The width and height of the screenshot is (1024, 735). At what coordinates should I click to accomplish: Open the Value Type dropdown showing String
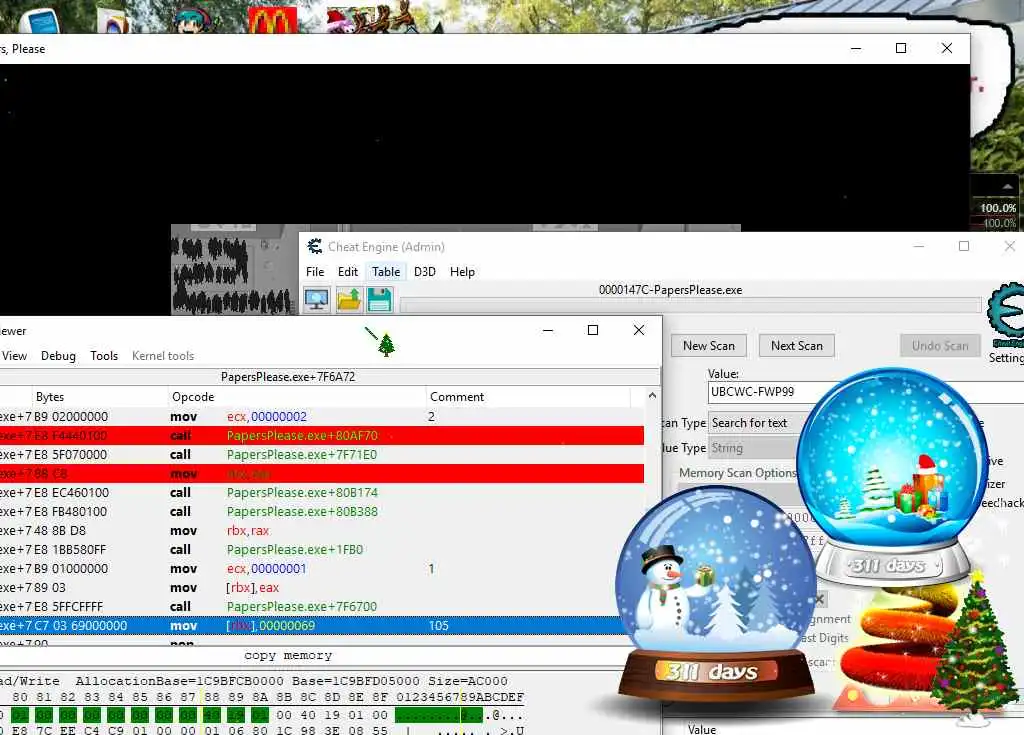pyautogui.click(x=754, y=448)
